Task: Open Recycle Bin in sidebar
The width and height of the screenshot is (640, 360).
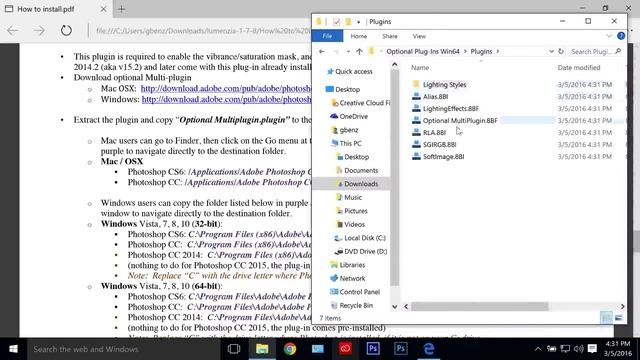Action: pos(351,305)
